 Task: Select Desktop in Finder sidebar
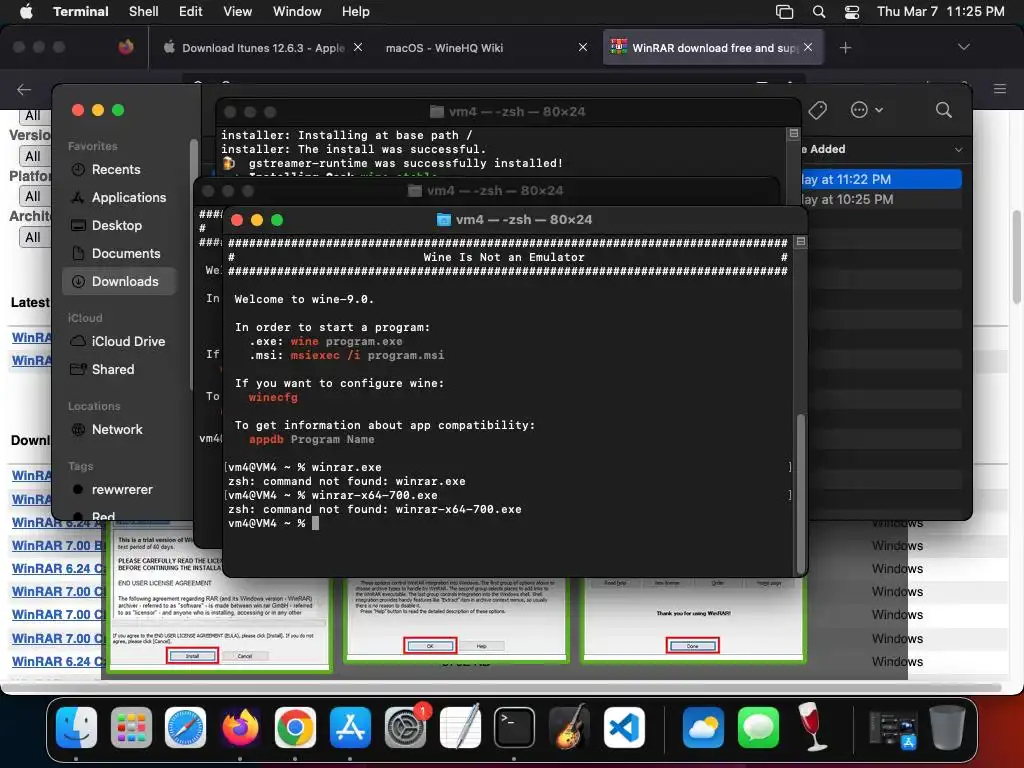coord(116,225)
